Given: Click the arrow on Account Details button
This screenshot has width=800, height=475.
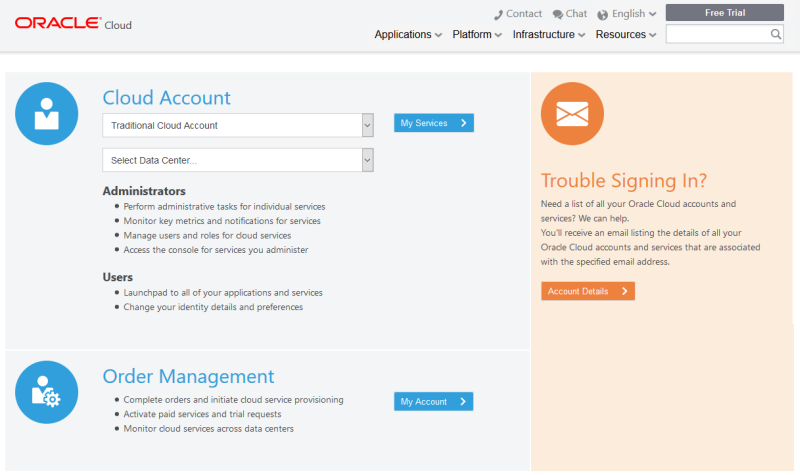Looking at the screenshot, I should click(624, 291).
